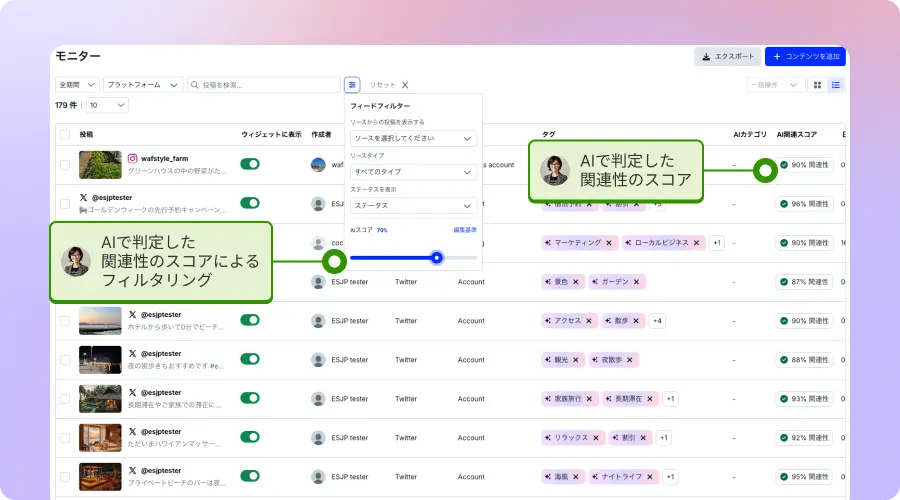Click the Instagram icon for wafstyle_farm

(133, 158)
